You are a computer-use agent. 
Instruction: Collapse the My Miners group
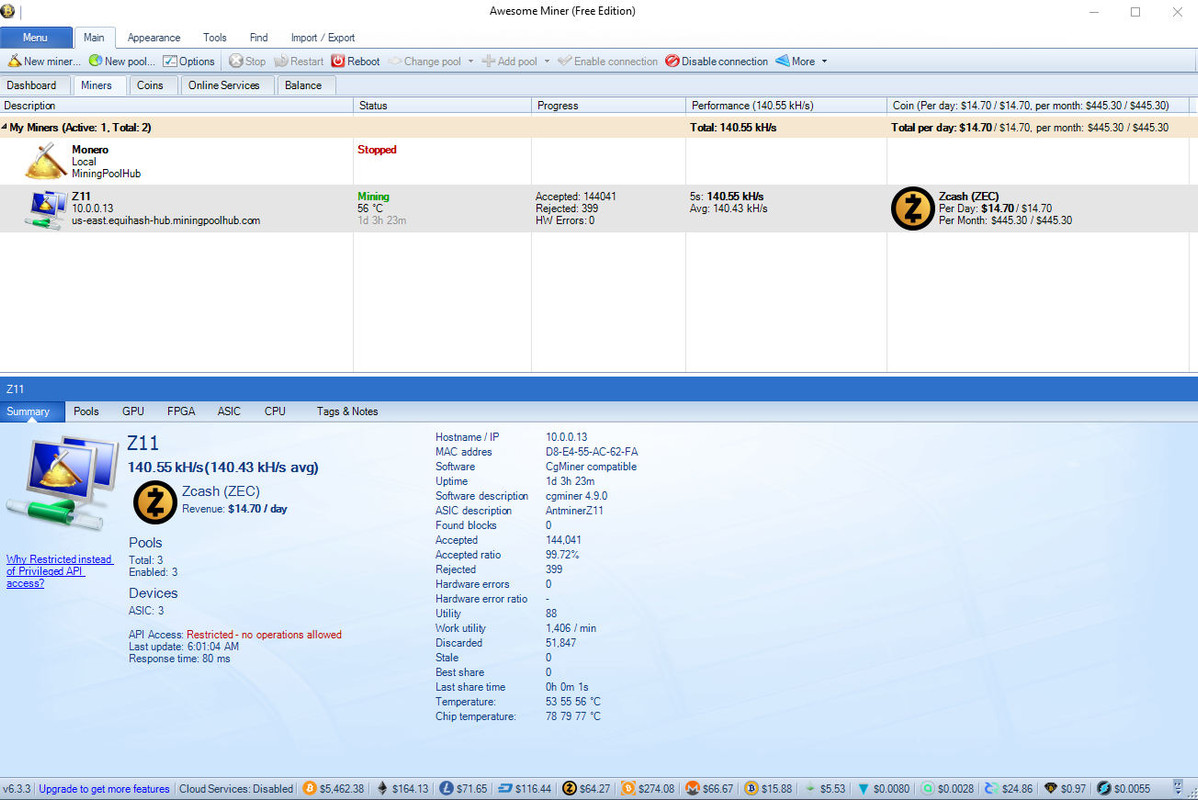tap(5, 127)
